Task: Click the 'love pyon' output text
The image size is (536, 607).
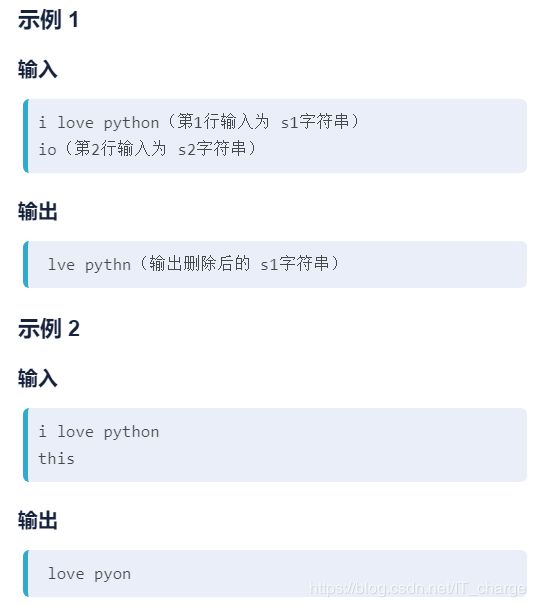Action: 89,574
